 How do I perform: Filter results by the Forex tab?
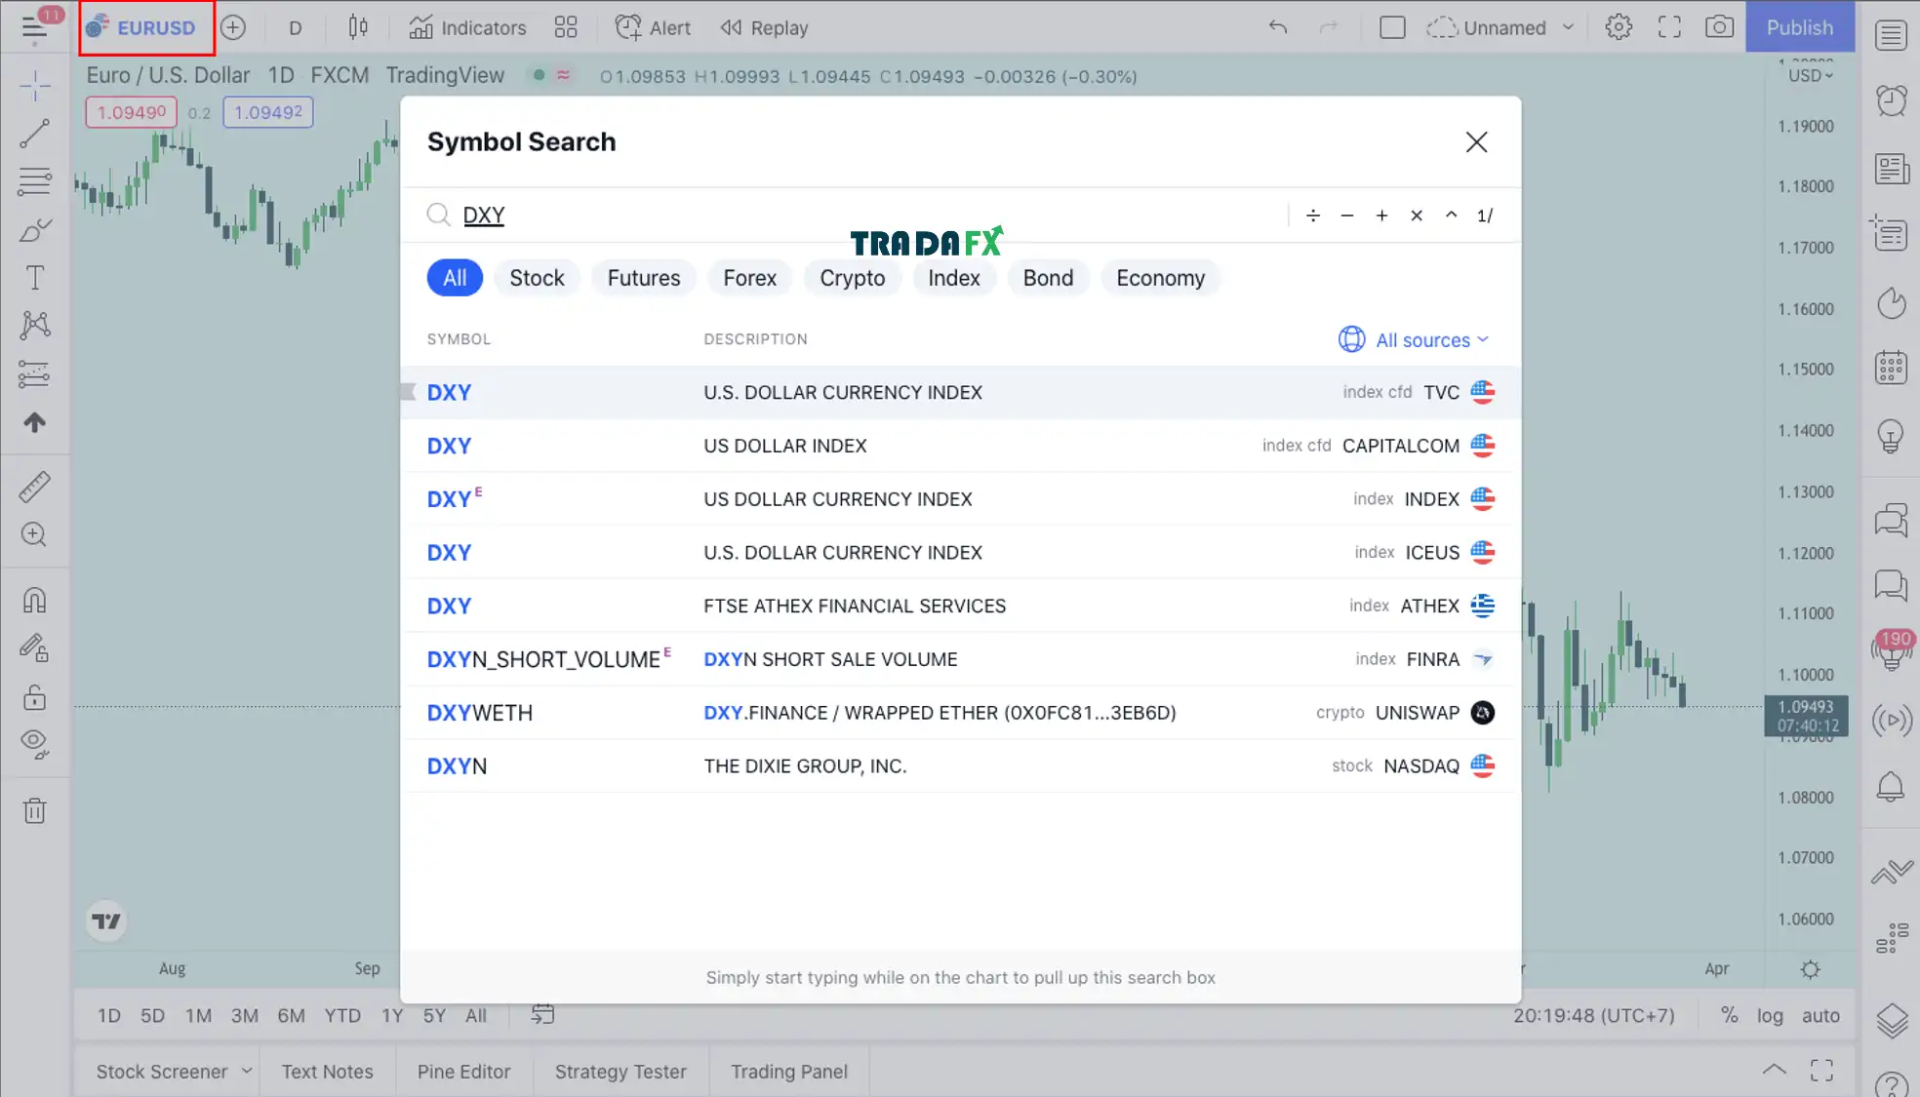(x=749, y=278)
